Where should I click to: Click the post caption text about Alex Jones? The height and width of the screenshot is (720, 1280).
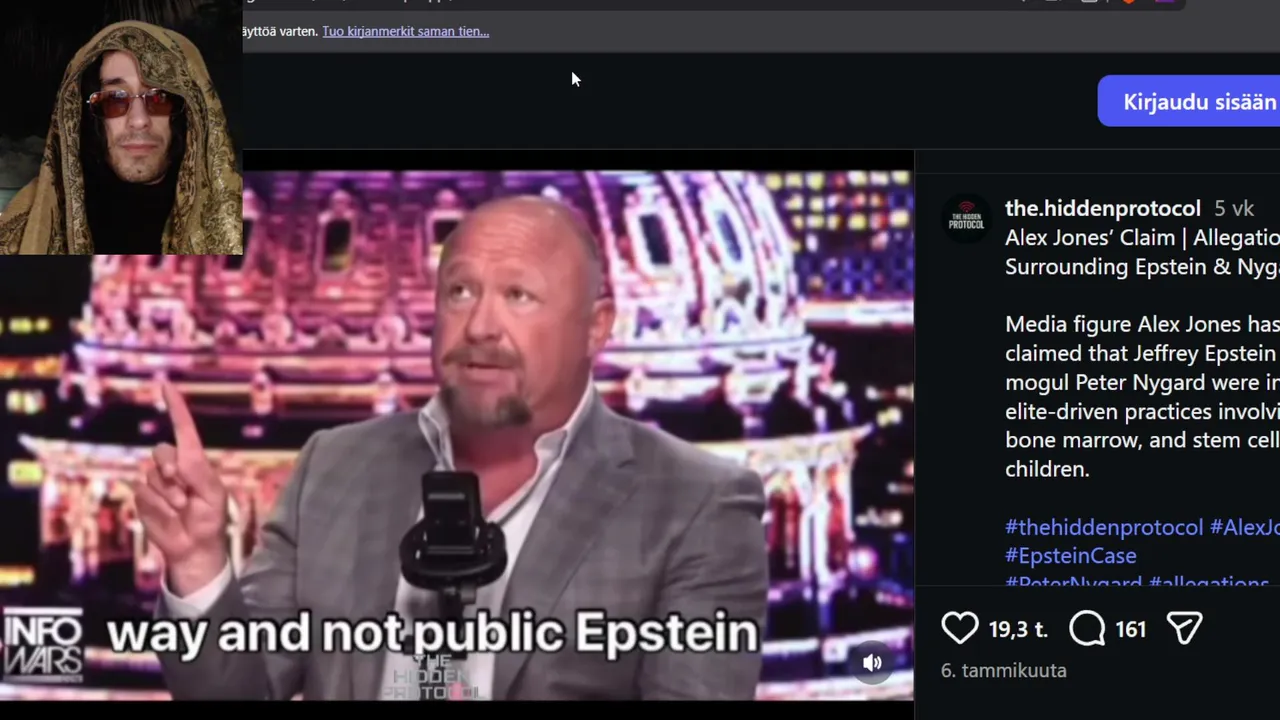point(1142,396)
